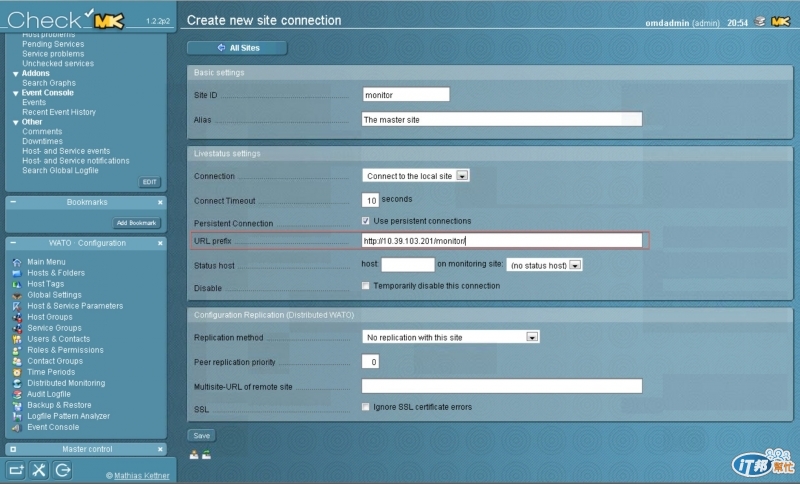Image resolution: width=800 pixels, height=484 pixels.
Task: Click the Host Groups icon
Action: point(17,317)
